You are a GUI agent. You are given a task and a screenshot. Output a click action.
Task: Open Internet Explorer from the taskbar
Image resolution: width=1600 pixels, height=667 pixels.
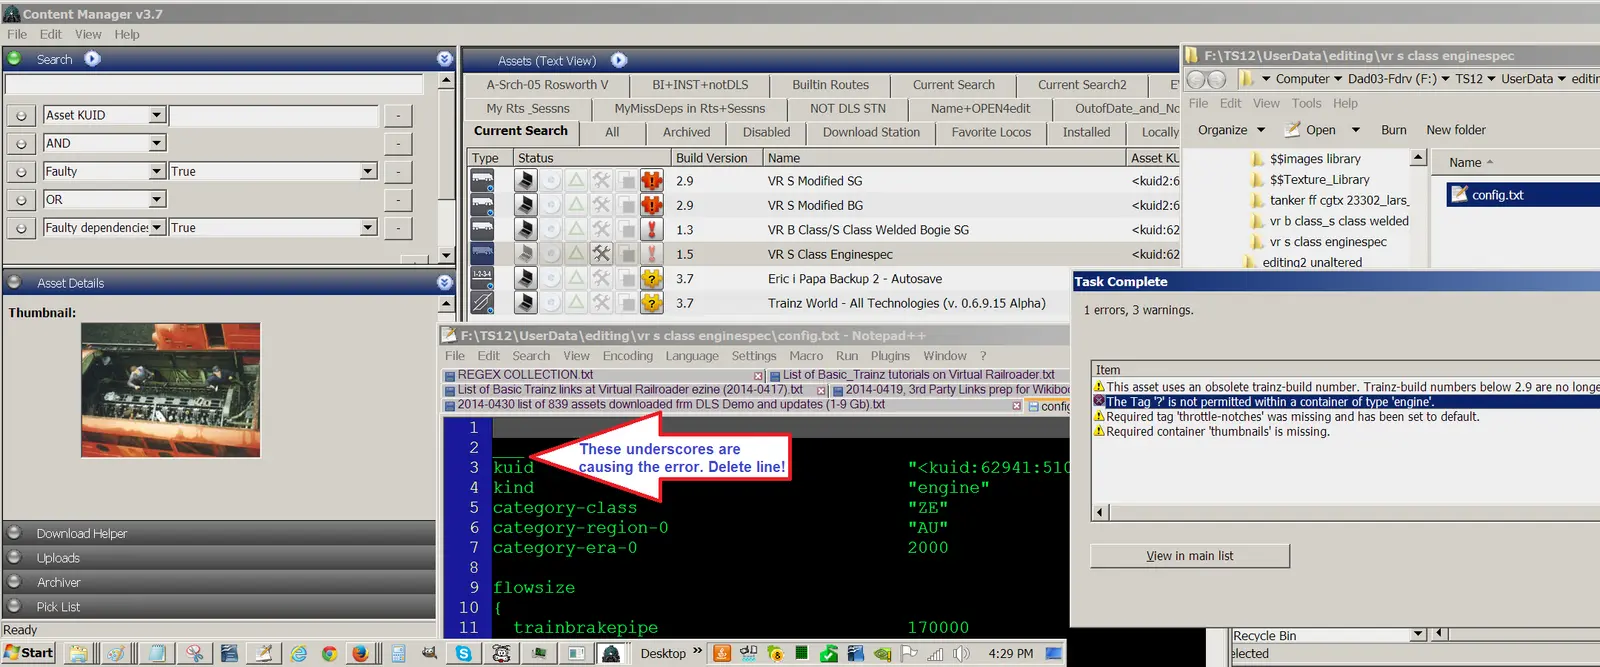[299, 654]
